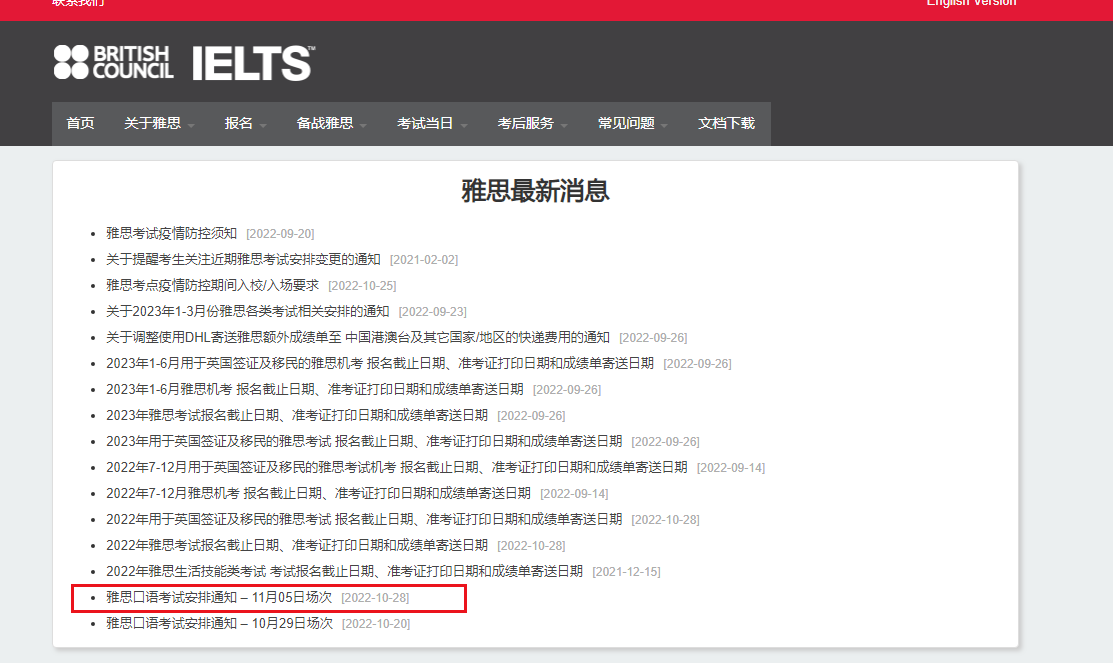Click the British Council logo
1113x663 pixels.
(x=114, y=62)
